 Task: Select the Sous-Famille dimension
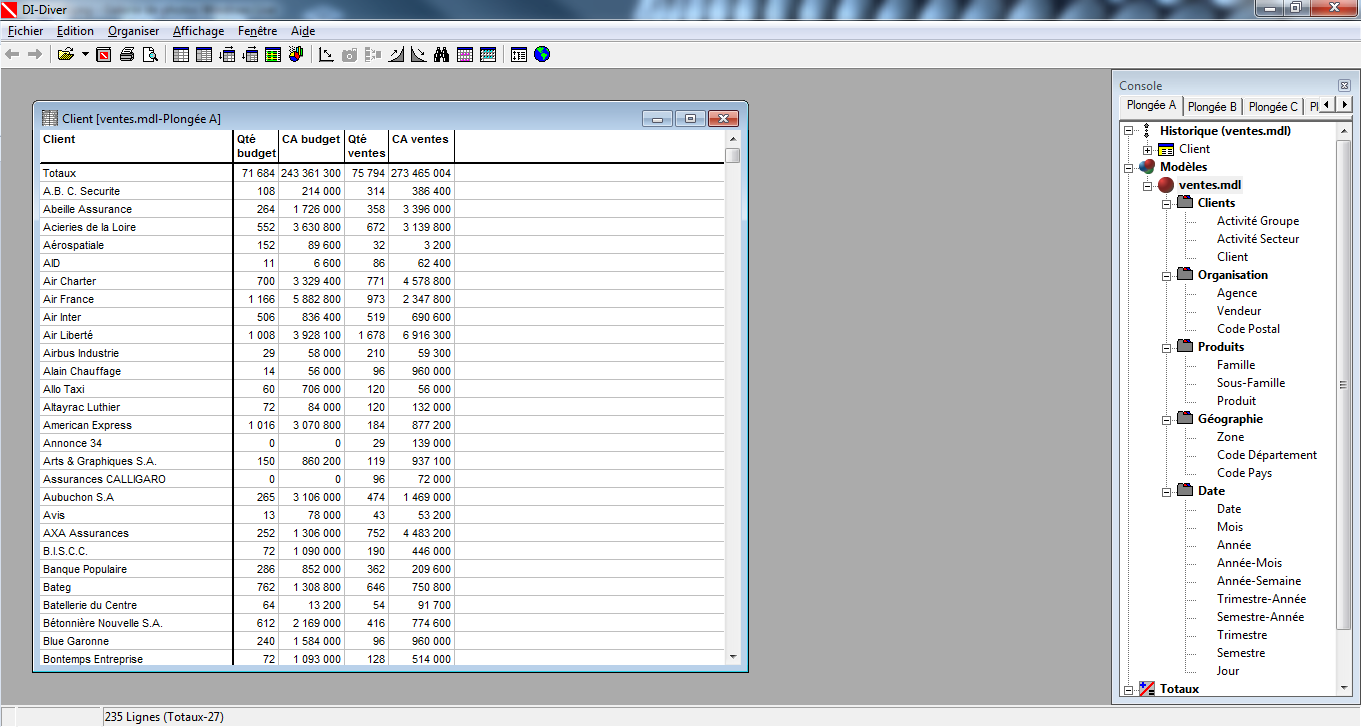point(1251,383)
